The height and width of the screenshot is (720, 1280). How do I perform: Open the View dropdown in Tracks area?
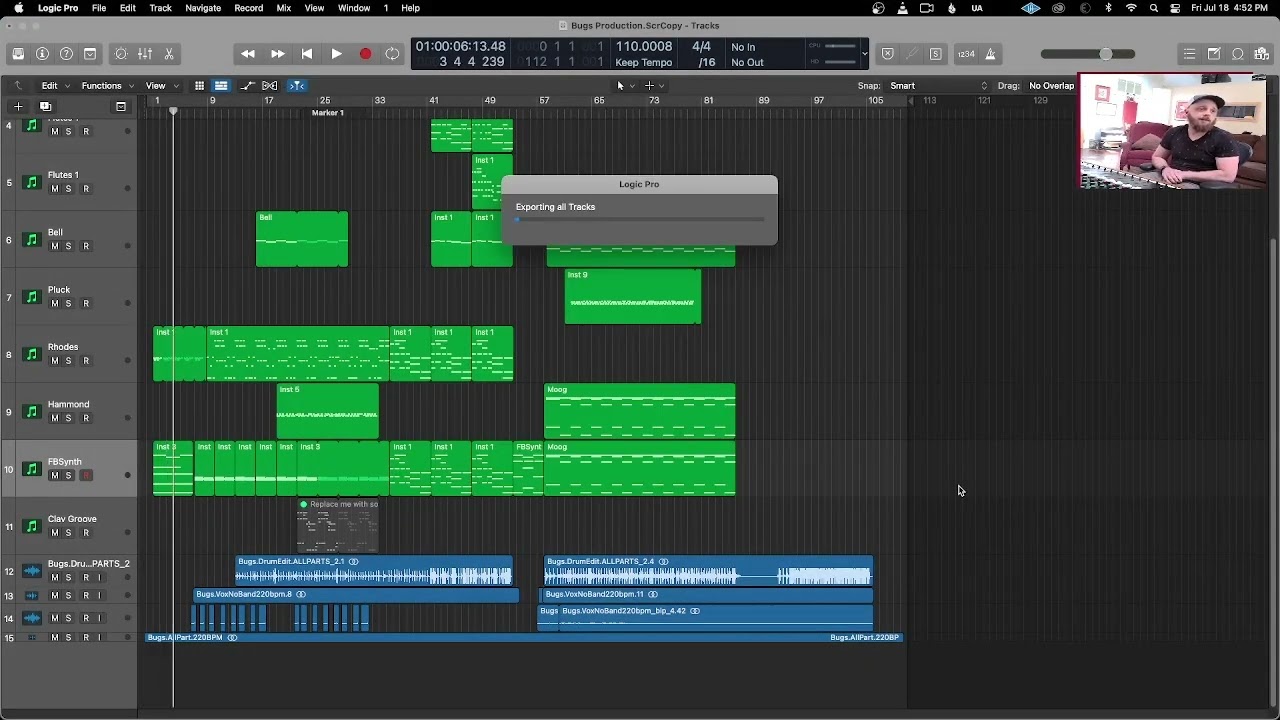pyautogui.click(x=160, y=86)
